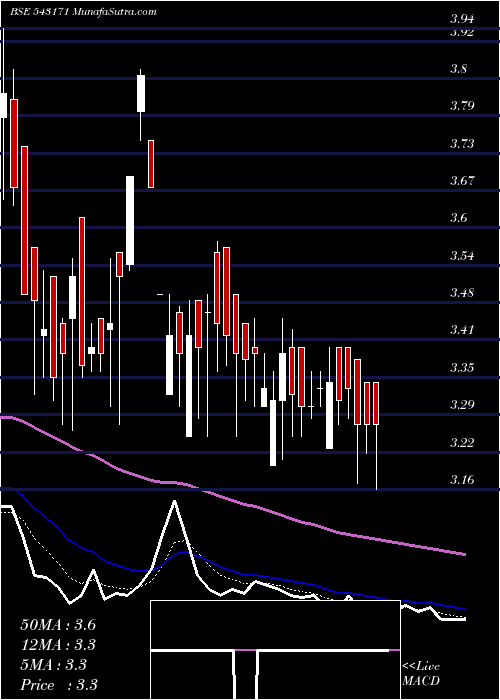Click the 12MA : 3.3 legend value

(x=58, y=645)
